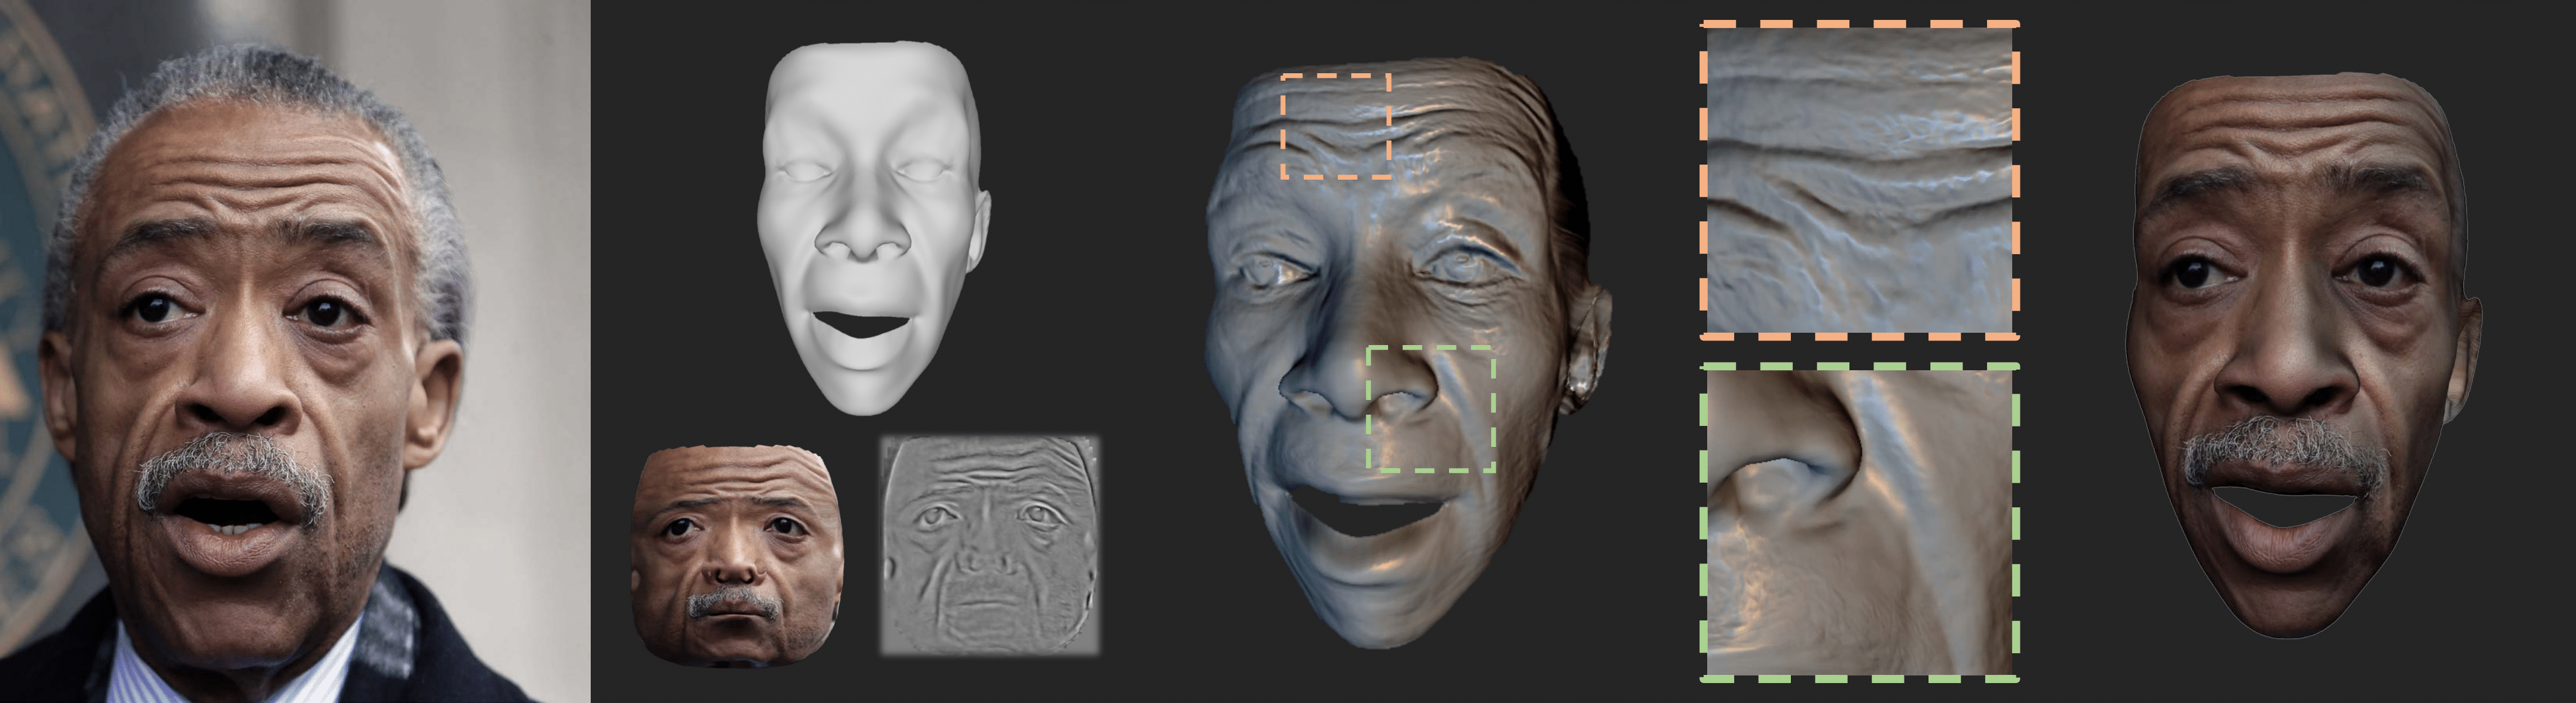Screen dimensions: 2576x703
Task: Open the grayscale displacement map
Action: click(x=989, y=545)
